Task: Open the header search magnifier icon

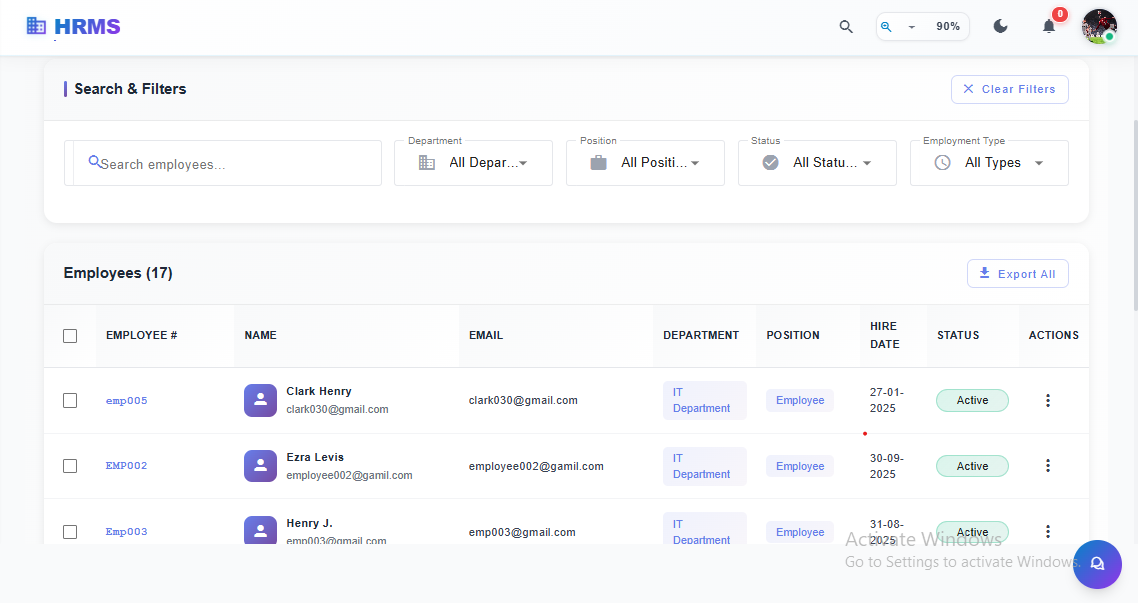Action: 846,27
